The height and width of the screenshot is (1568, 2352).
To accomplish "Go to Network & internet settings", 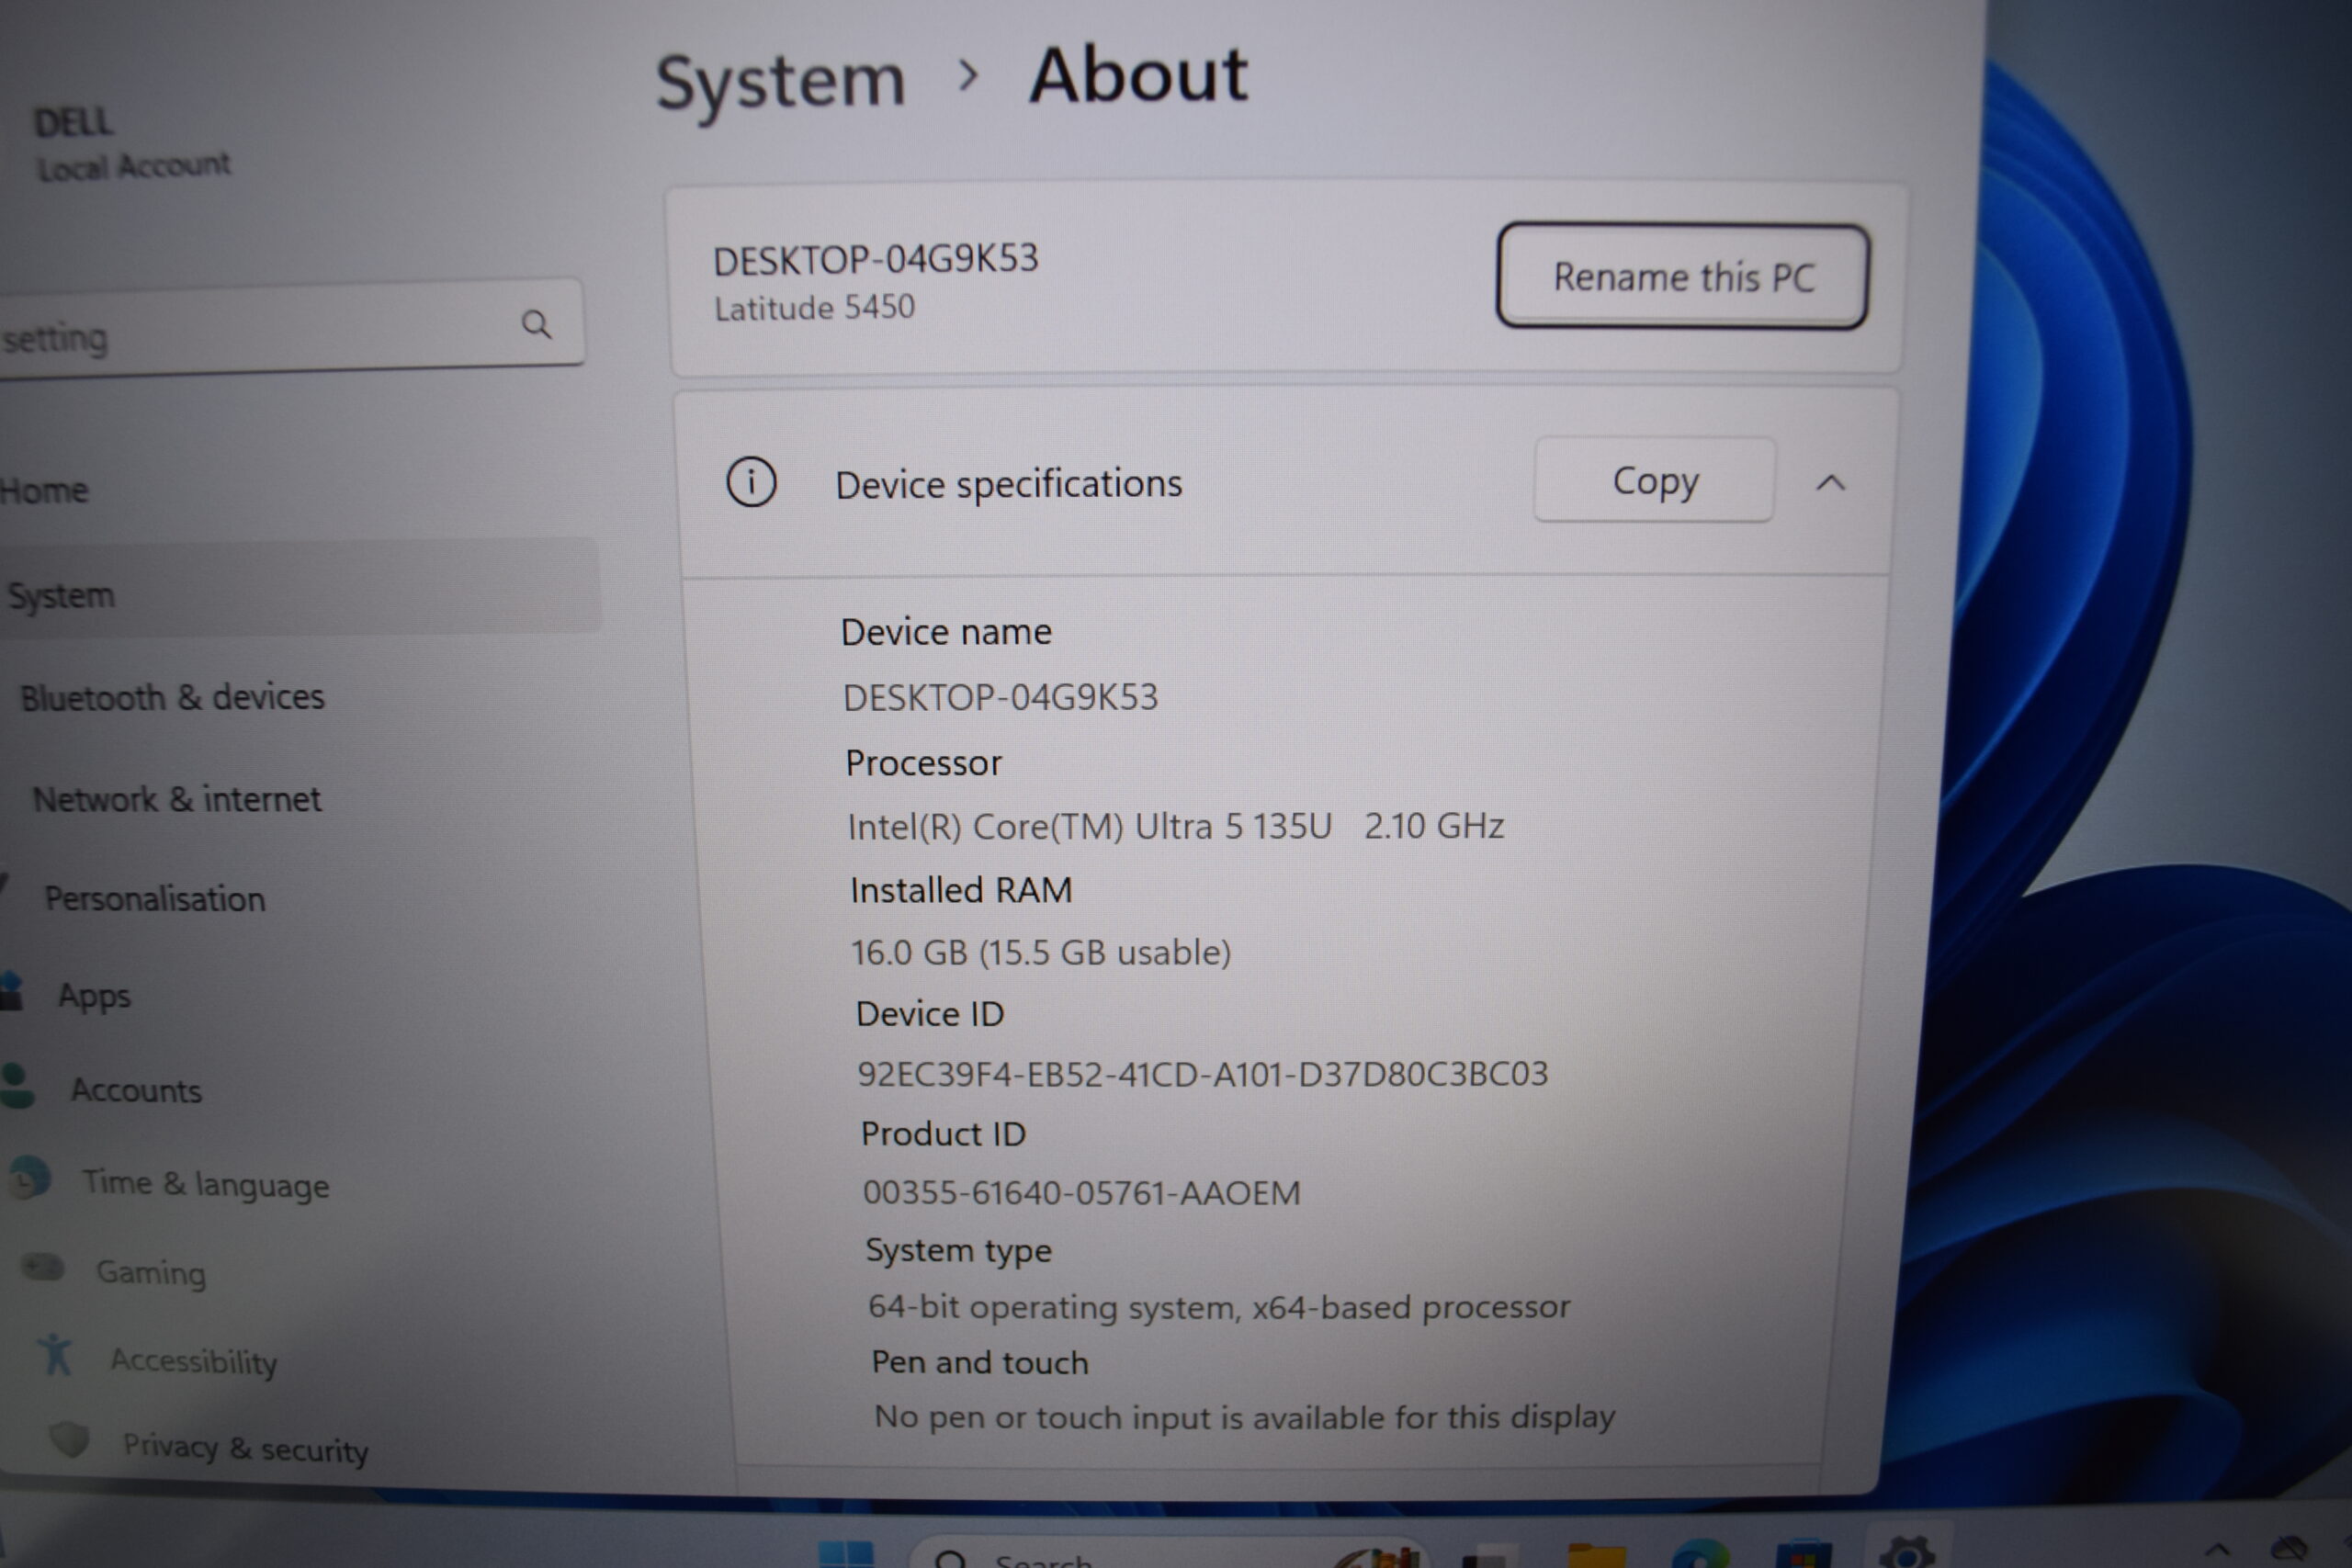I will tap(177, 800).
